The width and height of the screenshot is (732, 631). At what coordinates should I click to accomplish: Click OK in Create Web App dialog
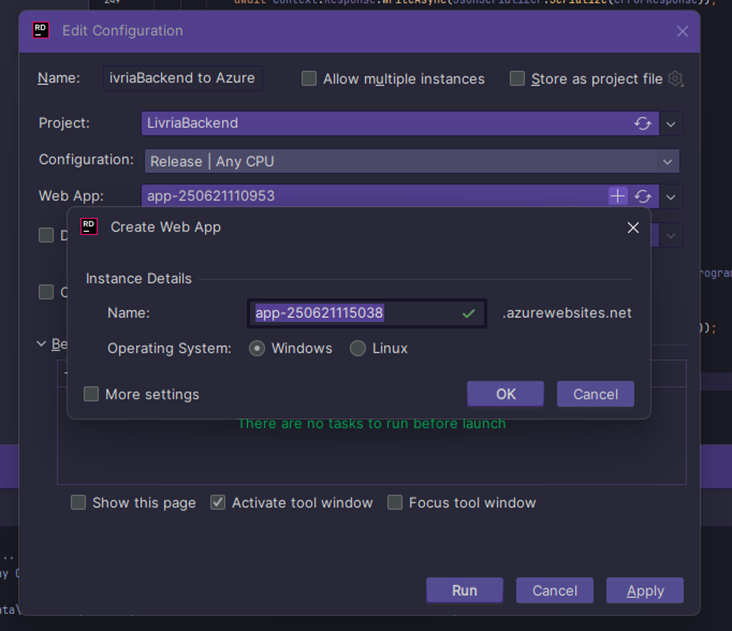506,394
